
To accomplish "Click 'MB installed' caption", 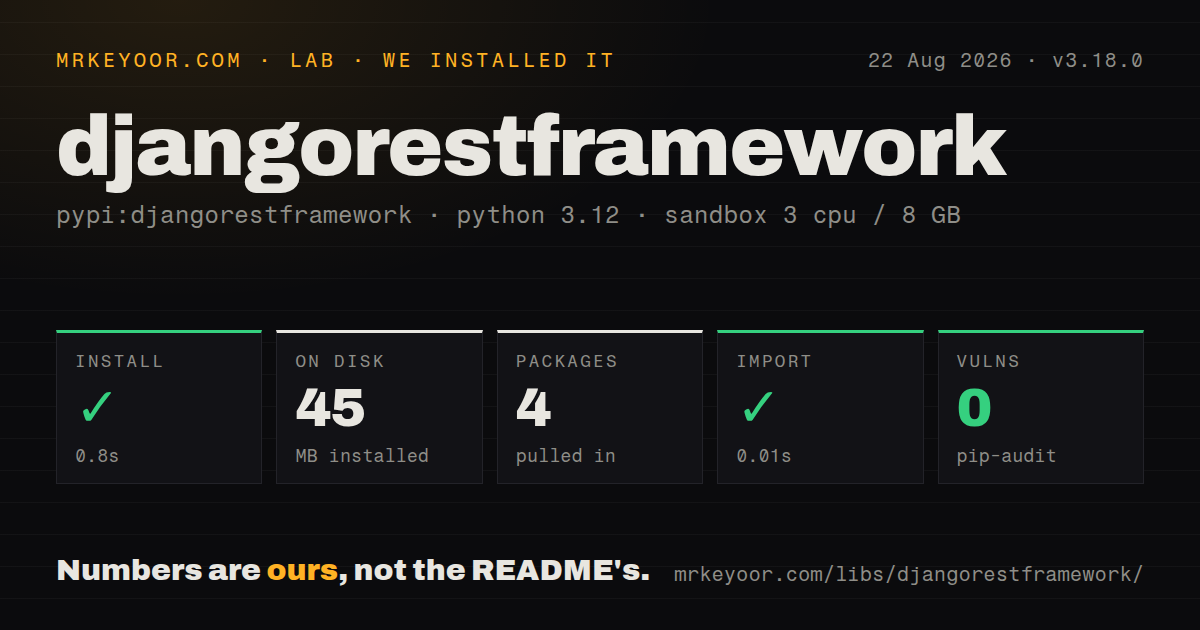I will [x=362, y=456].
